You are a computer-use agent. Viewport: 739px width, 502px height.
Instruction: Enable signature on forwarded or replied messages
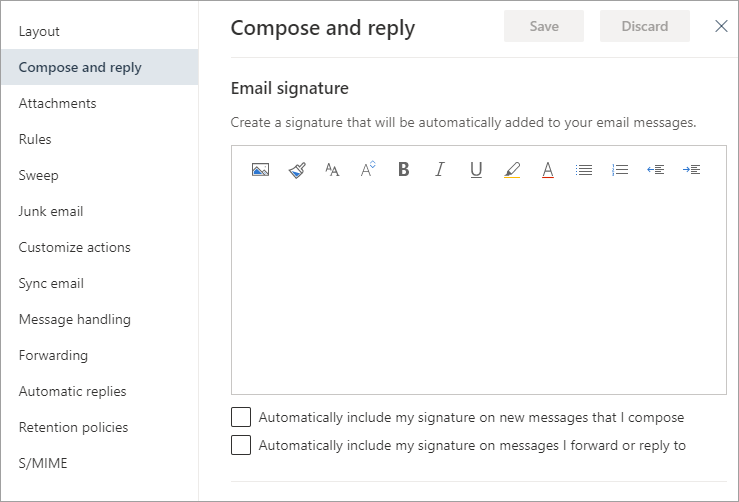(x=241, y=445)
